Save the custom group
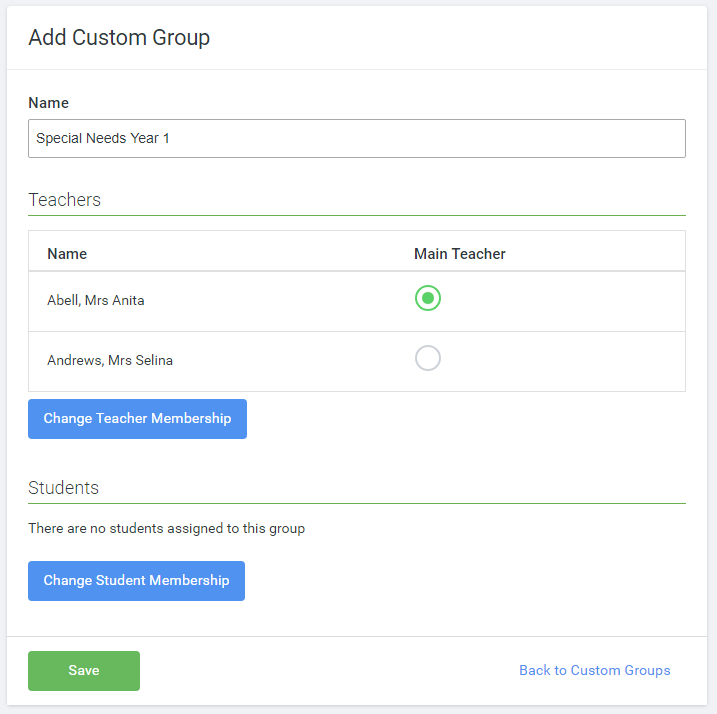Screen dimensions: 717x714 84,671
